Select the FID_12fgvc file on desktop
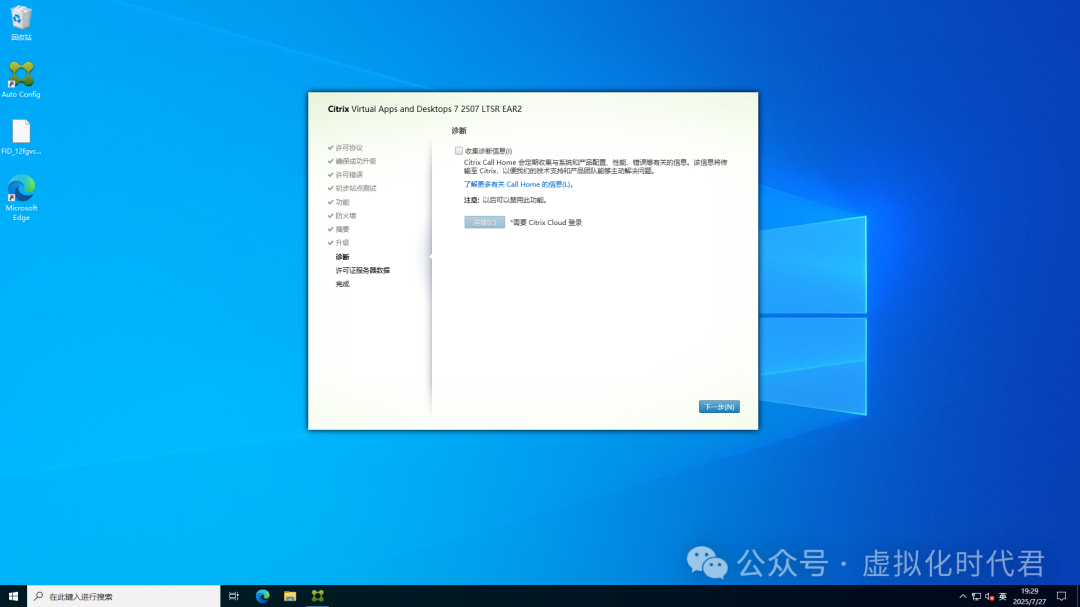This screenshot has height=607, width=1080. (21, 137)
